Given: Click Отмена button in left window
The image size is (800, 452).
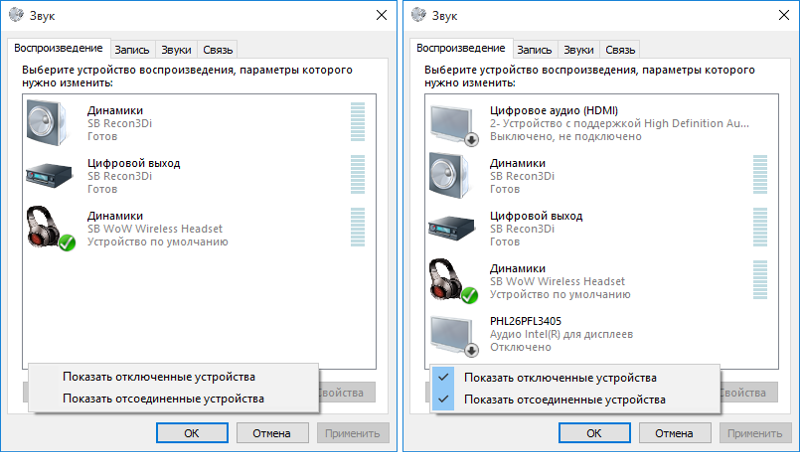Looking at the screenshot, I should click(x=272, y=433).
